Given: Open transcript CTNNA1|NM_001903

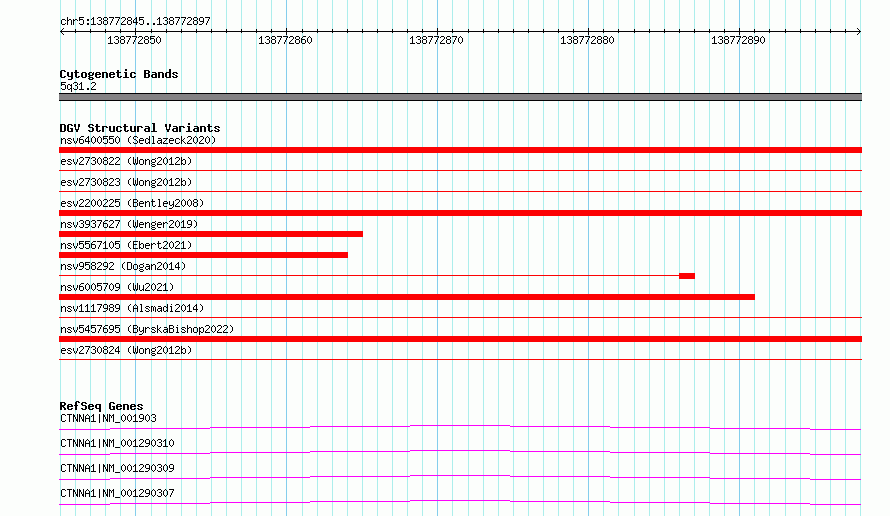Looking at the screenshot, I should click(108, 418).
